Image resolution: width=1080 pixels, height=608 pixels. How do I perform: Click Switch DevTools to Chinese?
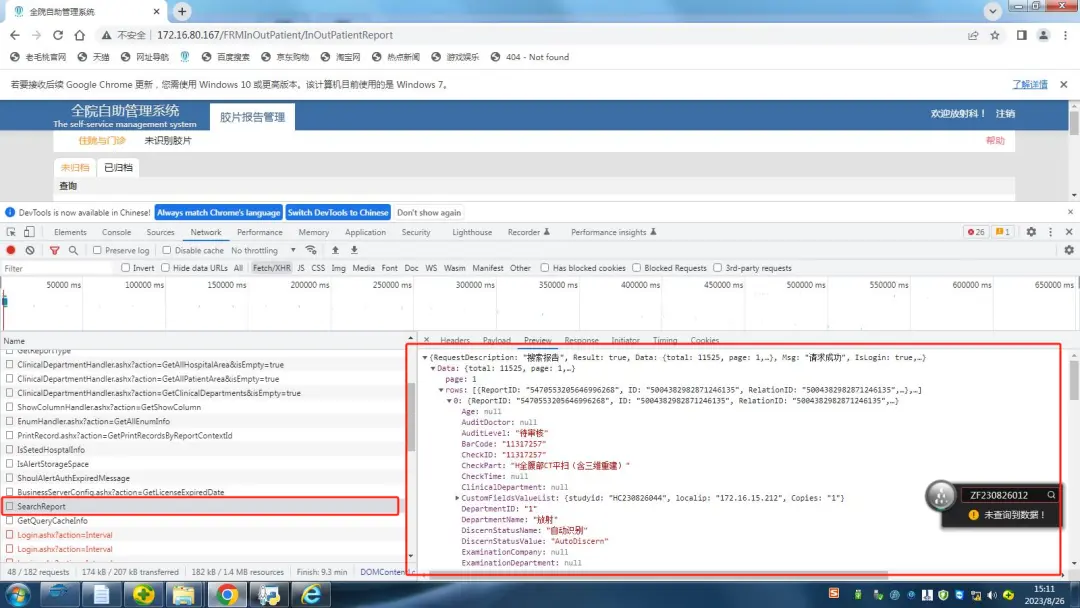tap(338, 212)
